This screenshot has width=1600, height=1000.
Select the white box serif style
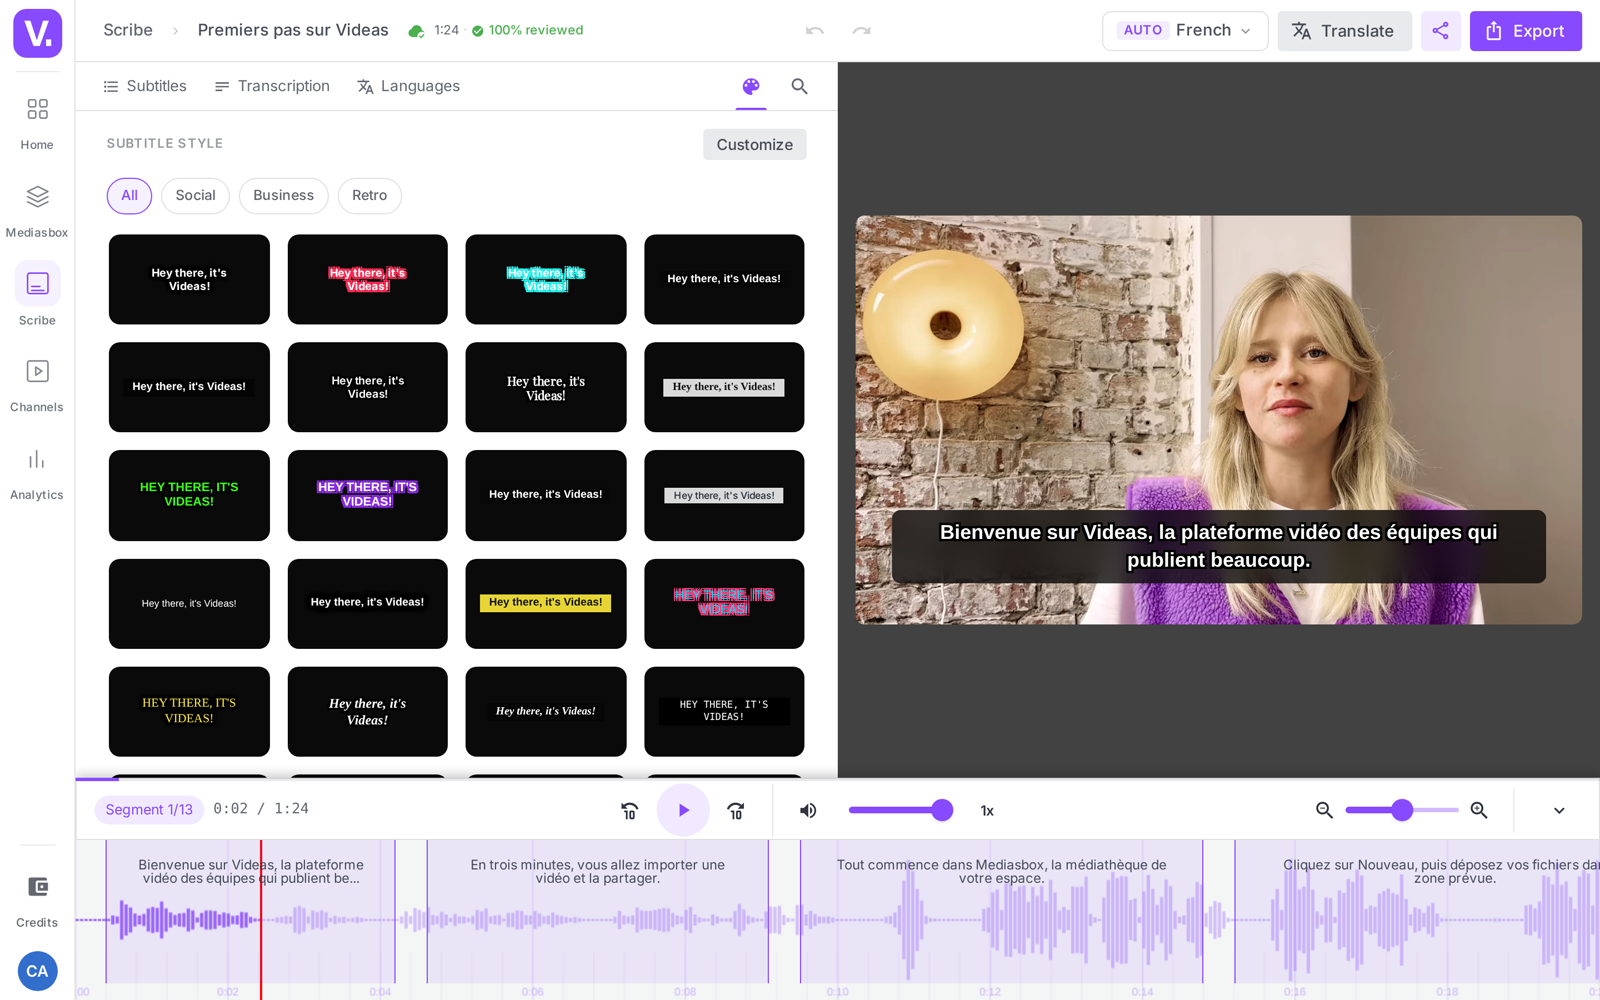click(724, 387)
